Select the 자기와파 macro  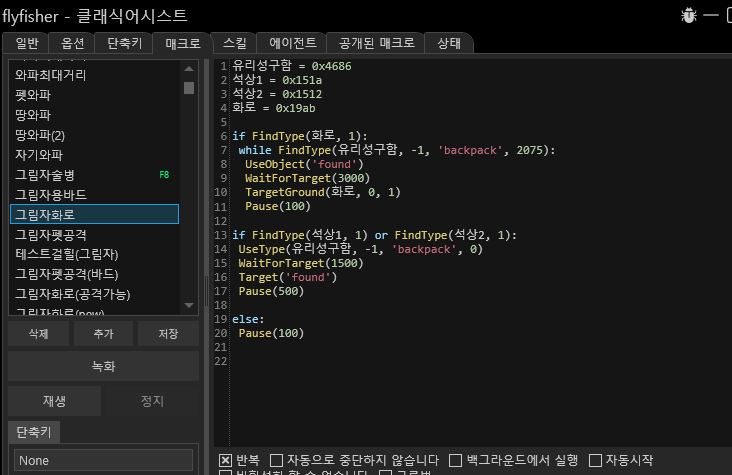tap(94, 155)
